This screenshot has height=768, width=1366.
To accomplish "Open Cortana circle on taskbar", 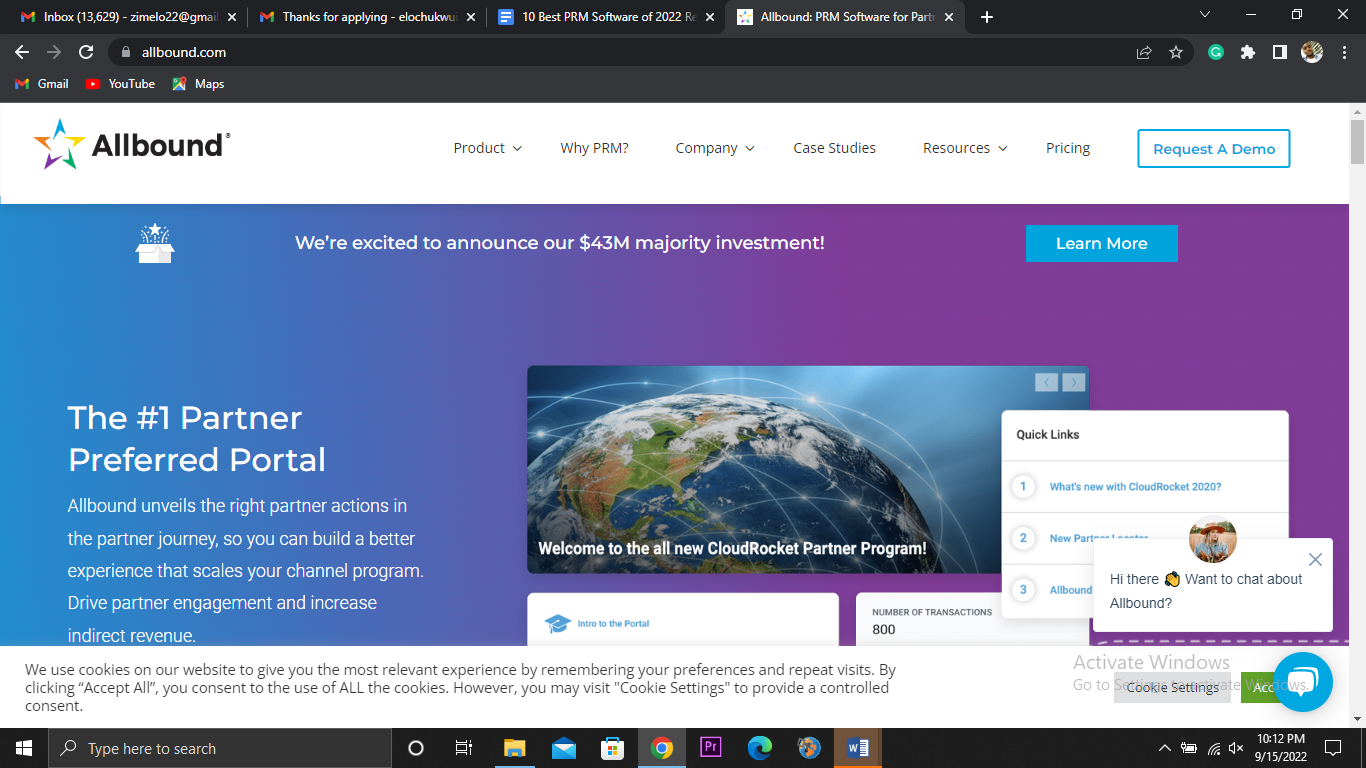I will coord(416,748).
